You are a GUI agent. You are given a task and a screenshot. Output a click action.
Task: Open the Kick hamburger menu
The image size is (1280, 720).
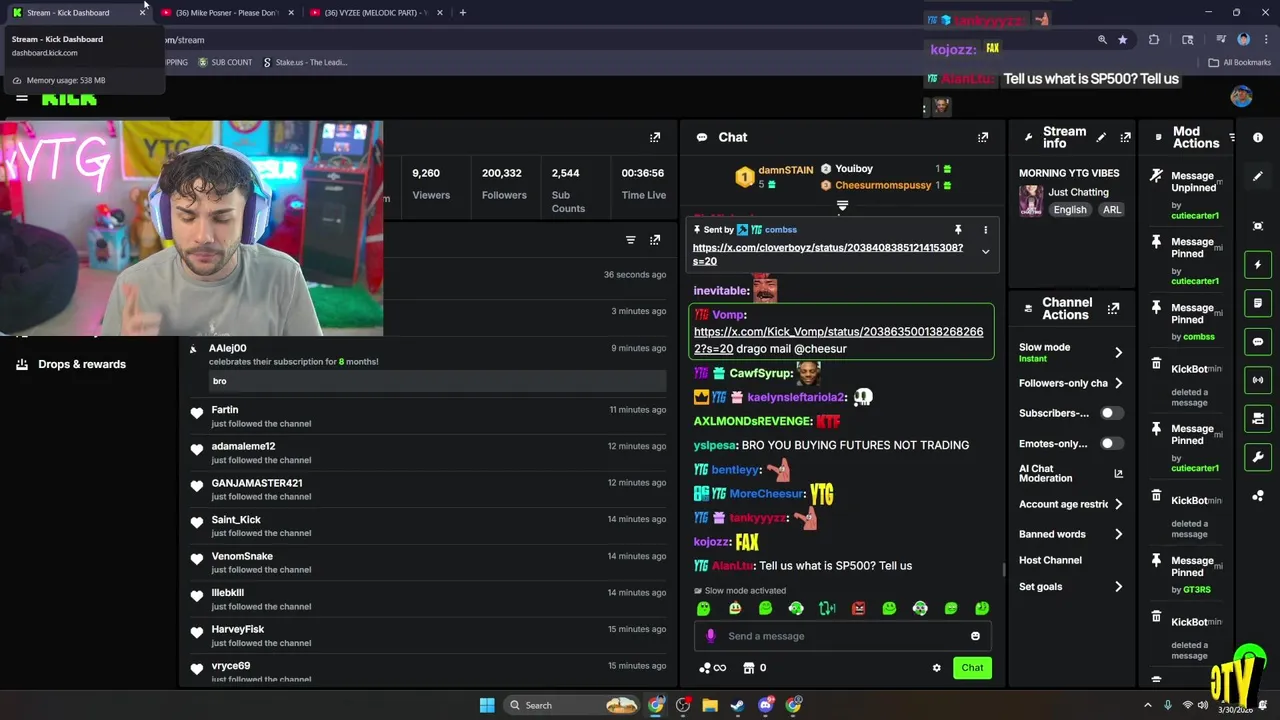(x=21, y=97)
